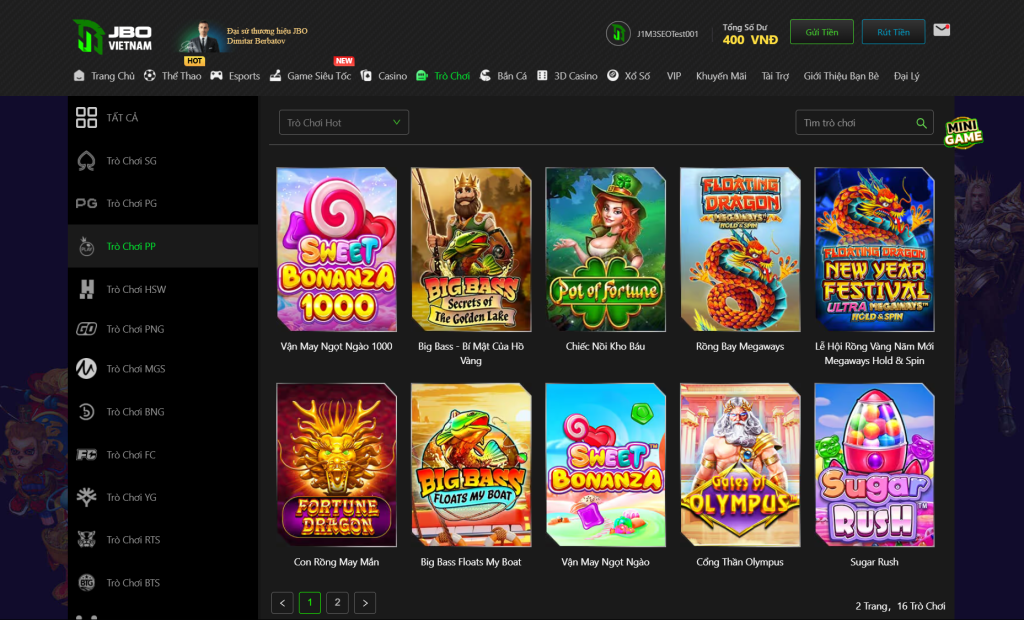This screenshot has width=1024, height=620.
Task: Click the Gửi Tiền deposit button
Action: (x=822, y=31)
